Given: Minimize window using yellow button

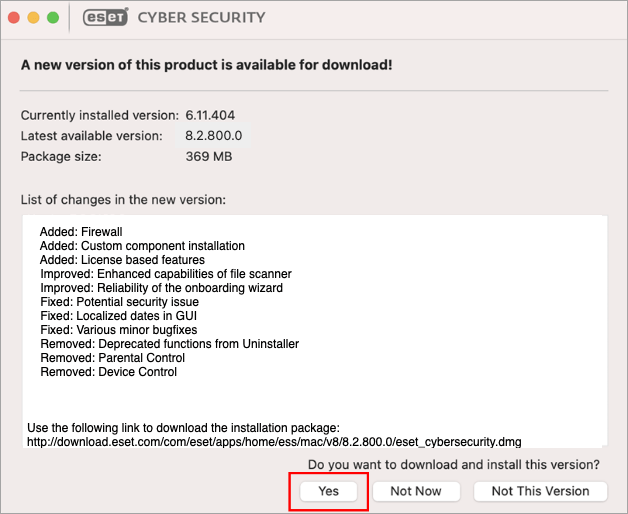Looking at the screenshot, I should click(x=34, y=18).
